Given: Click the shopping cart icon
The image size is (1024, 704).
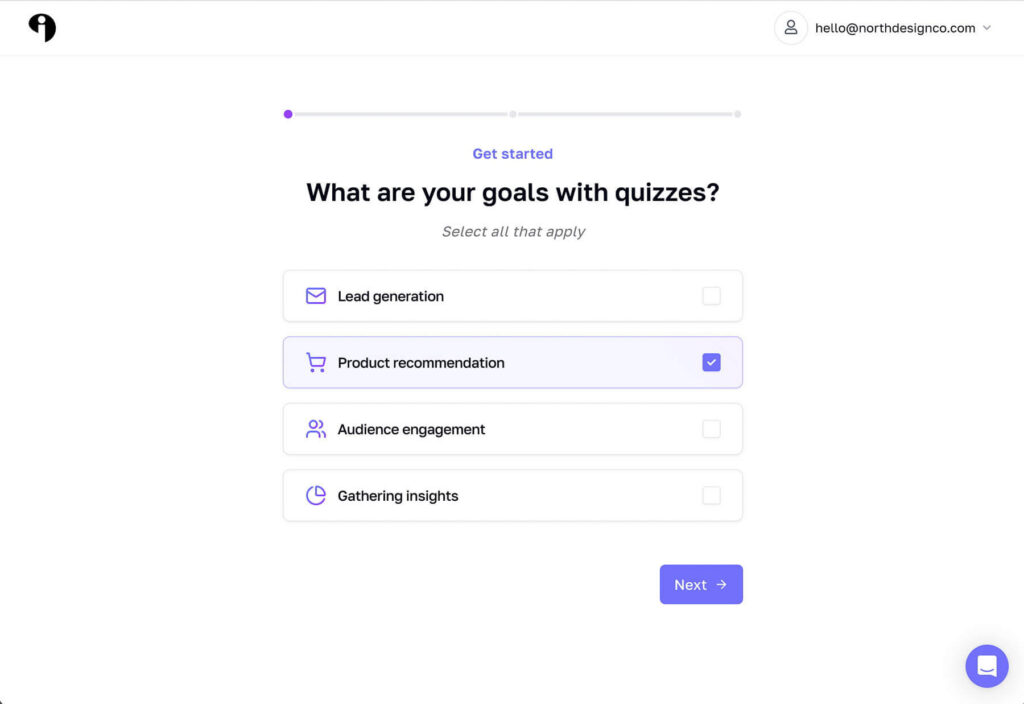Looking at the screenshot, I should [316, 363].
